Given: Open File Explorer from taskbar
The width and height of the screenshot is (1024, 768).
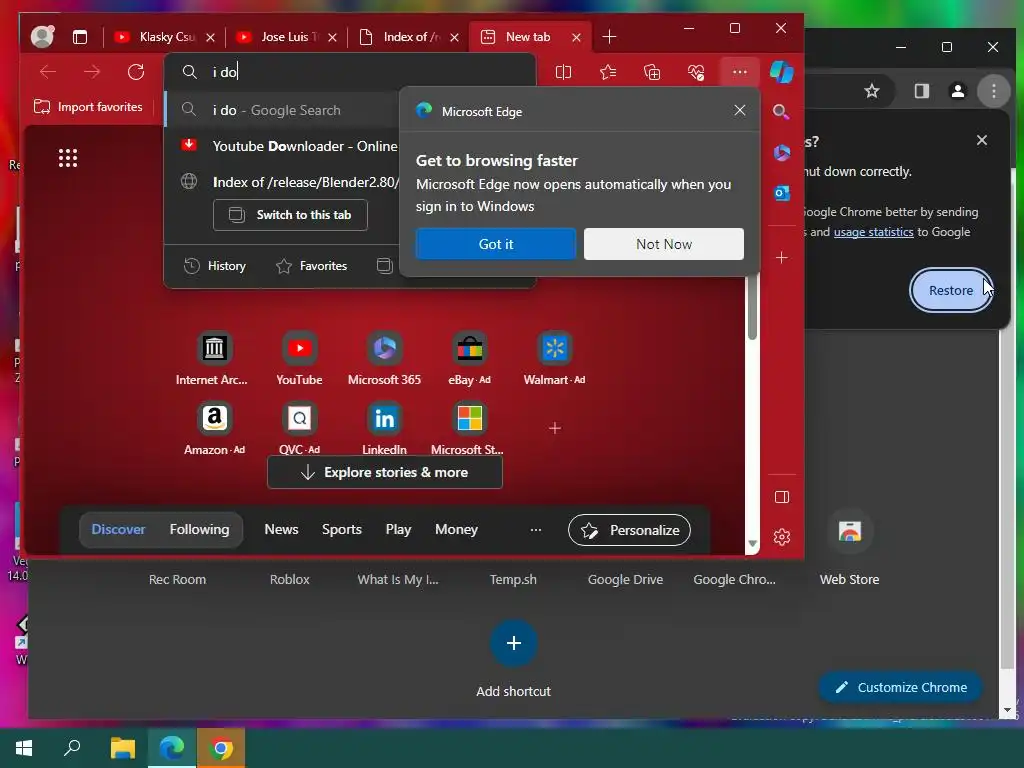Looking at the screenshot, I should pyautogui.click(x=123, y=748).
